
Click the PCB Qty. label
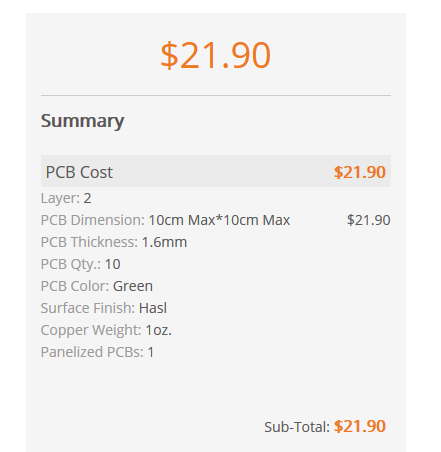point(71,264)
